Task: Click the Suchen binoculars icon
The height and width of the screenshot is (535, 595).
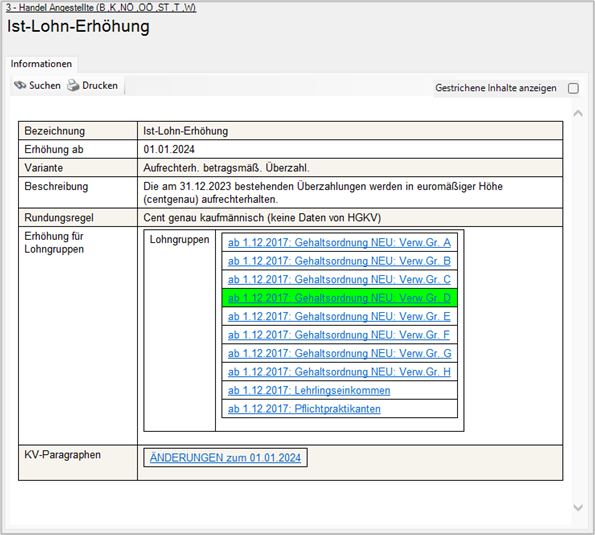Action: point(20,85)
